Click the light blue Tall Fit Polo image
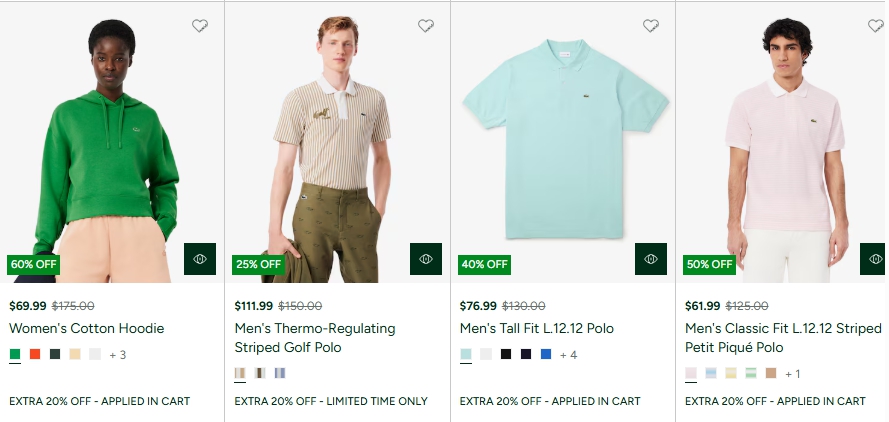The width and height of the screenshot is (889, 422). pos(564,140)
